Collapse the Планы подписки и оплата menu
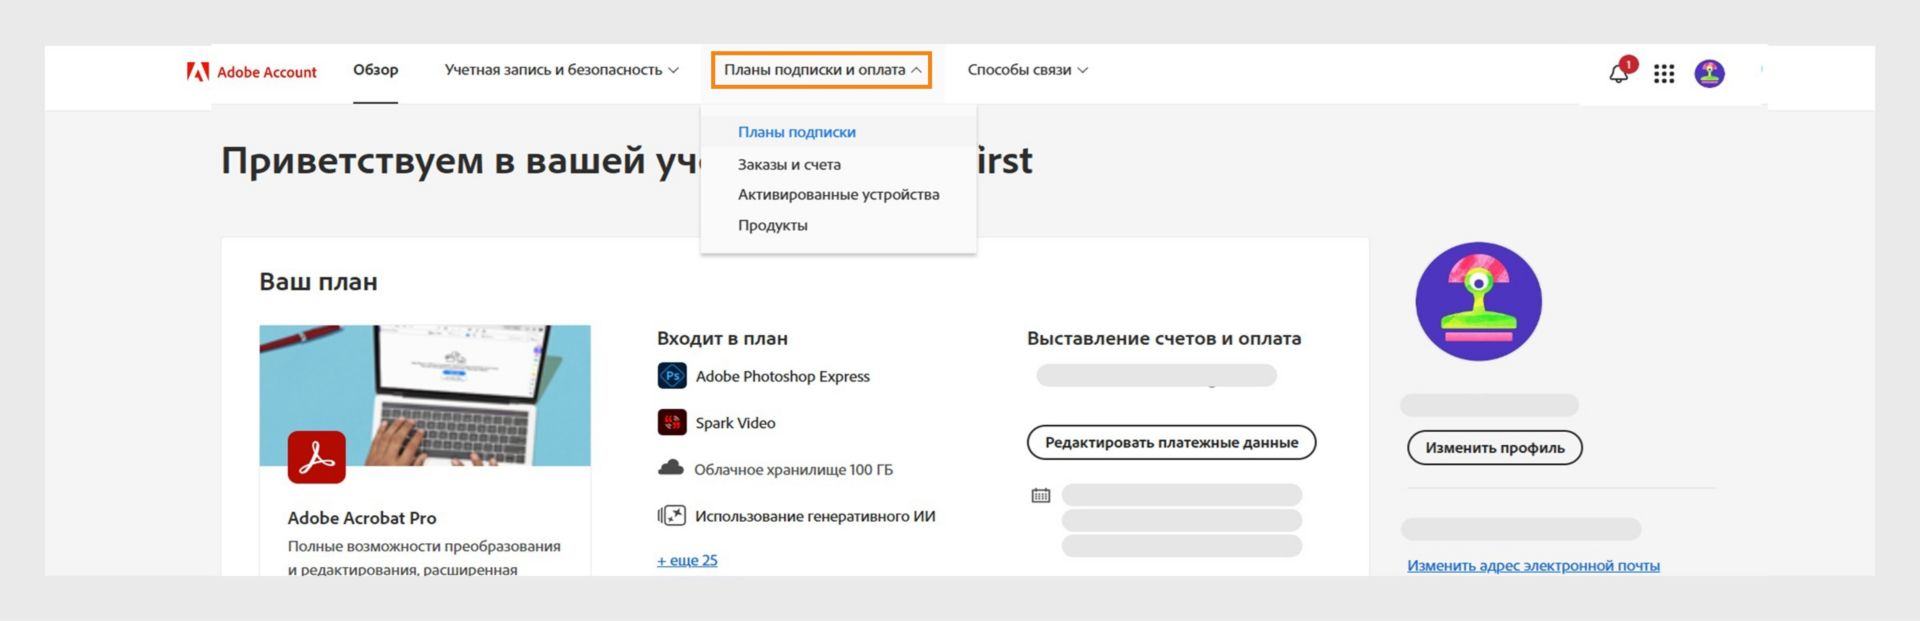The image size is (1920, 621). (821, 70)
